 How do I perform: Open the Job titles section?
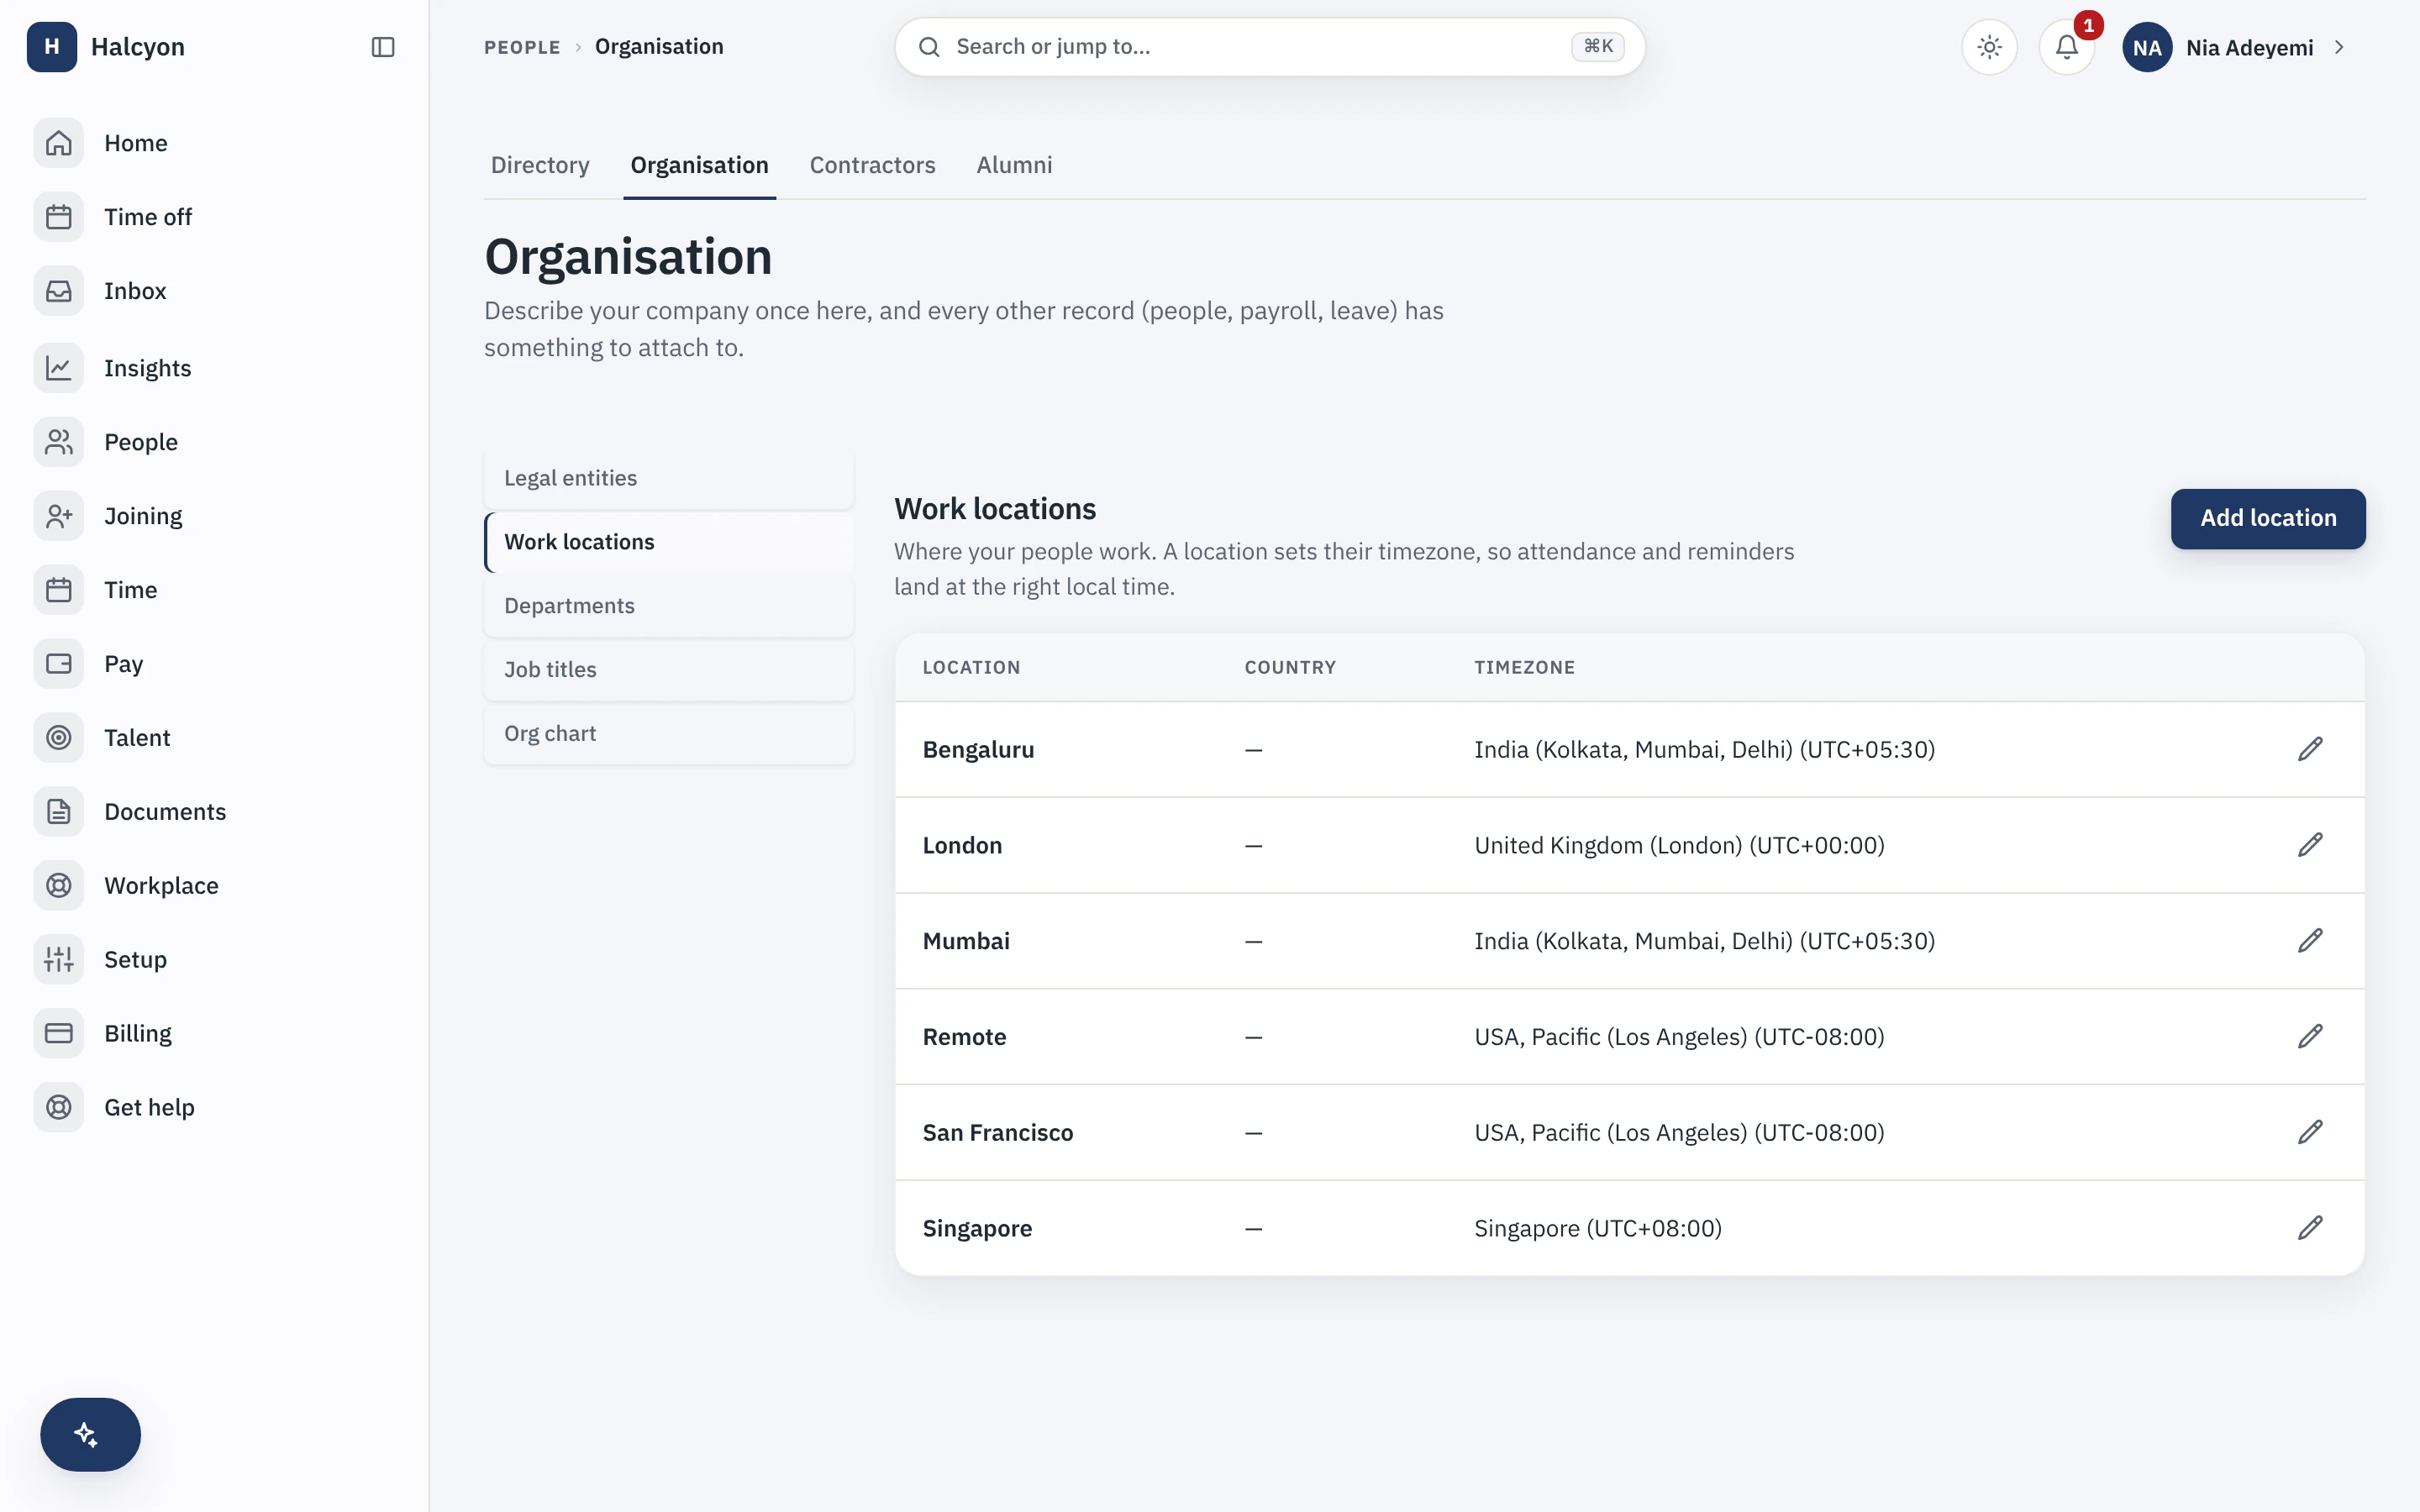tap(669, 670)
